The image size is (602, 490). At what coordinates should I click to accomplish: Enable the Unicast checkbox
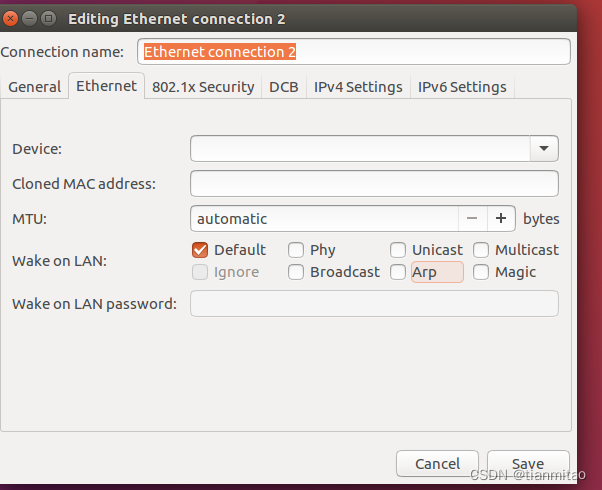click(x=398, y=250)
